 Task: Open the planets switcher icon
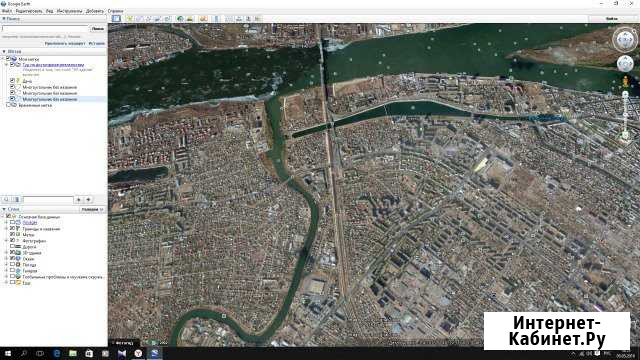click(x=203, y=18)
